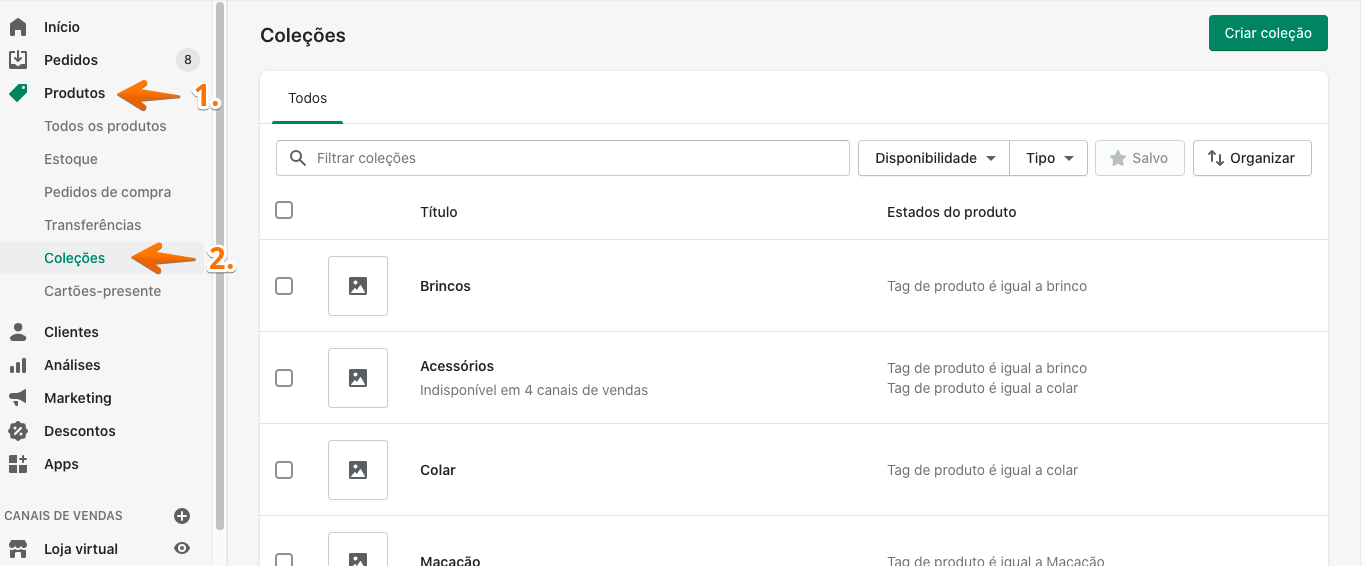This screenshot has width=1364, height=566.
Task: Click the Início home icon
Action: click(18, 27)
